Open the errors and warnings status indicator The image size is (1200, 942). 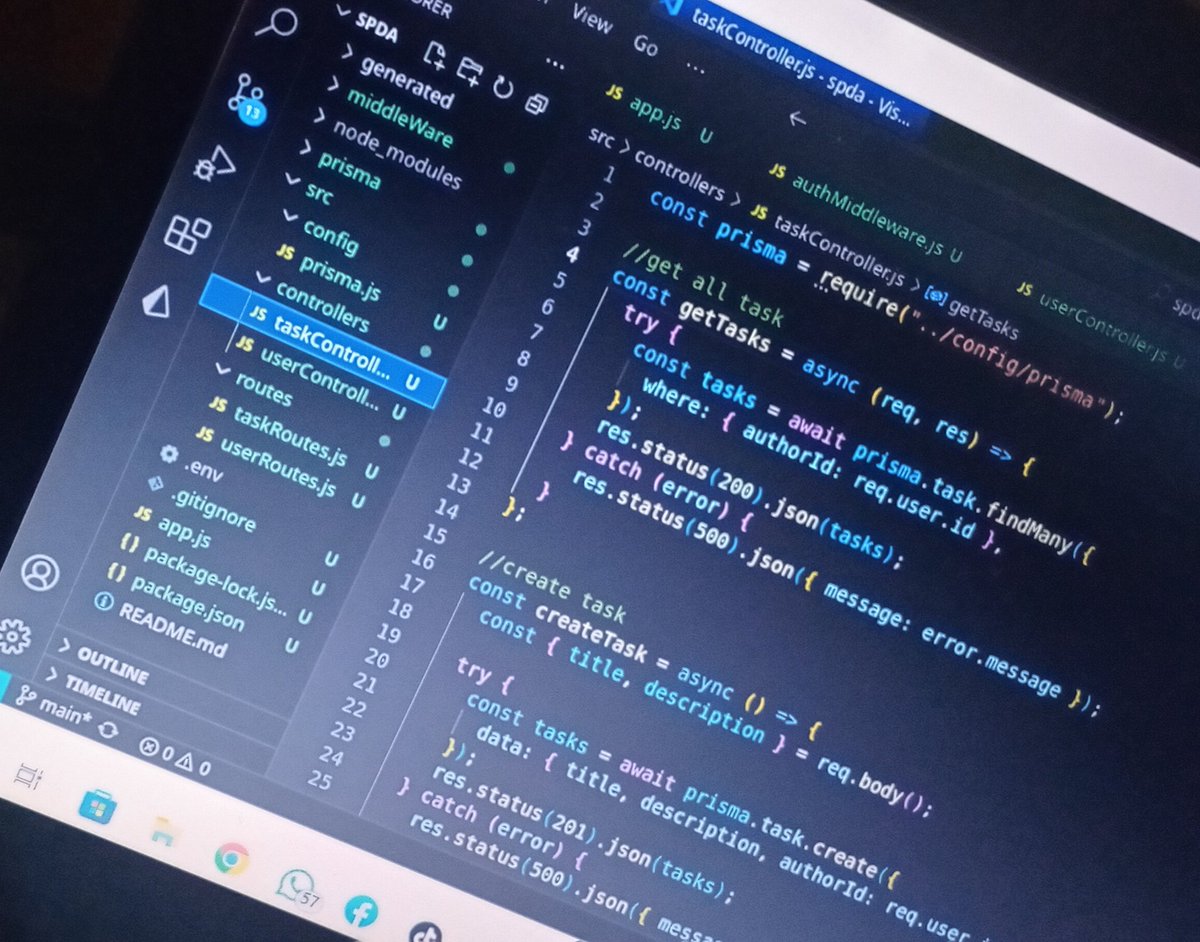(x=175, y=757)
